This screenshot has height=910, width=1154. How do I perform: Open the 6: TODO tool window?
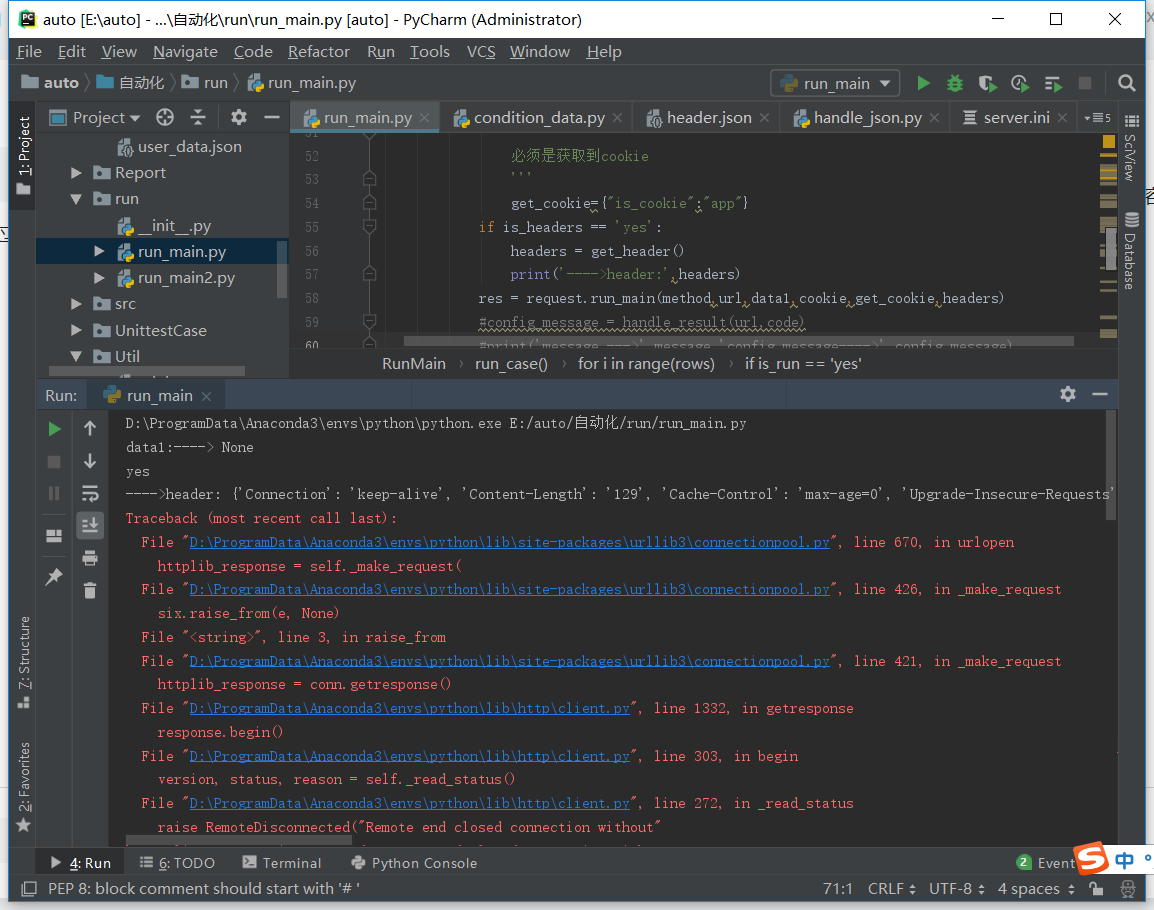177,863
